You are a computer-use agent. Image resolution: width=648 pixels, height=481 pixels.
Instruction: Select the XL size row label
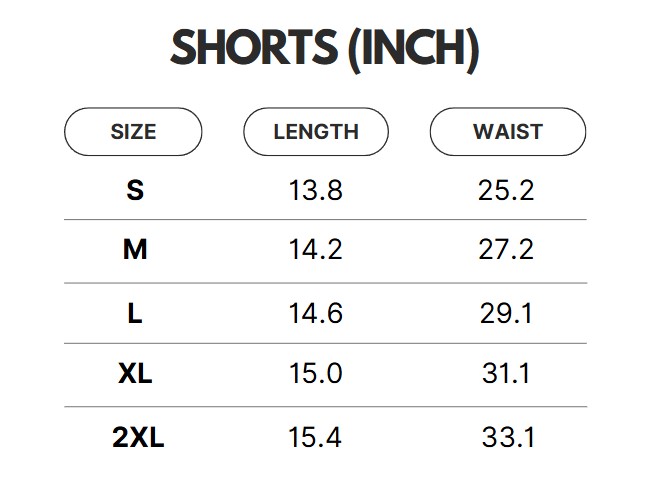pos(135,374)
